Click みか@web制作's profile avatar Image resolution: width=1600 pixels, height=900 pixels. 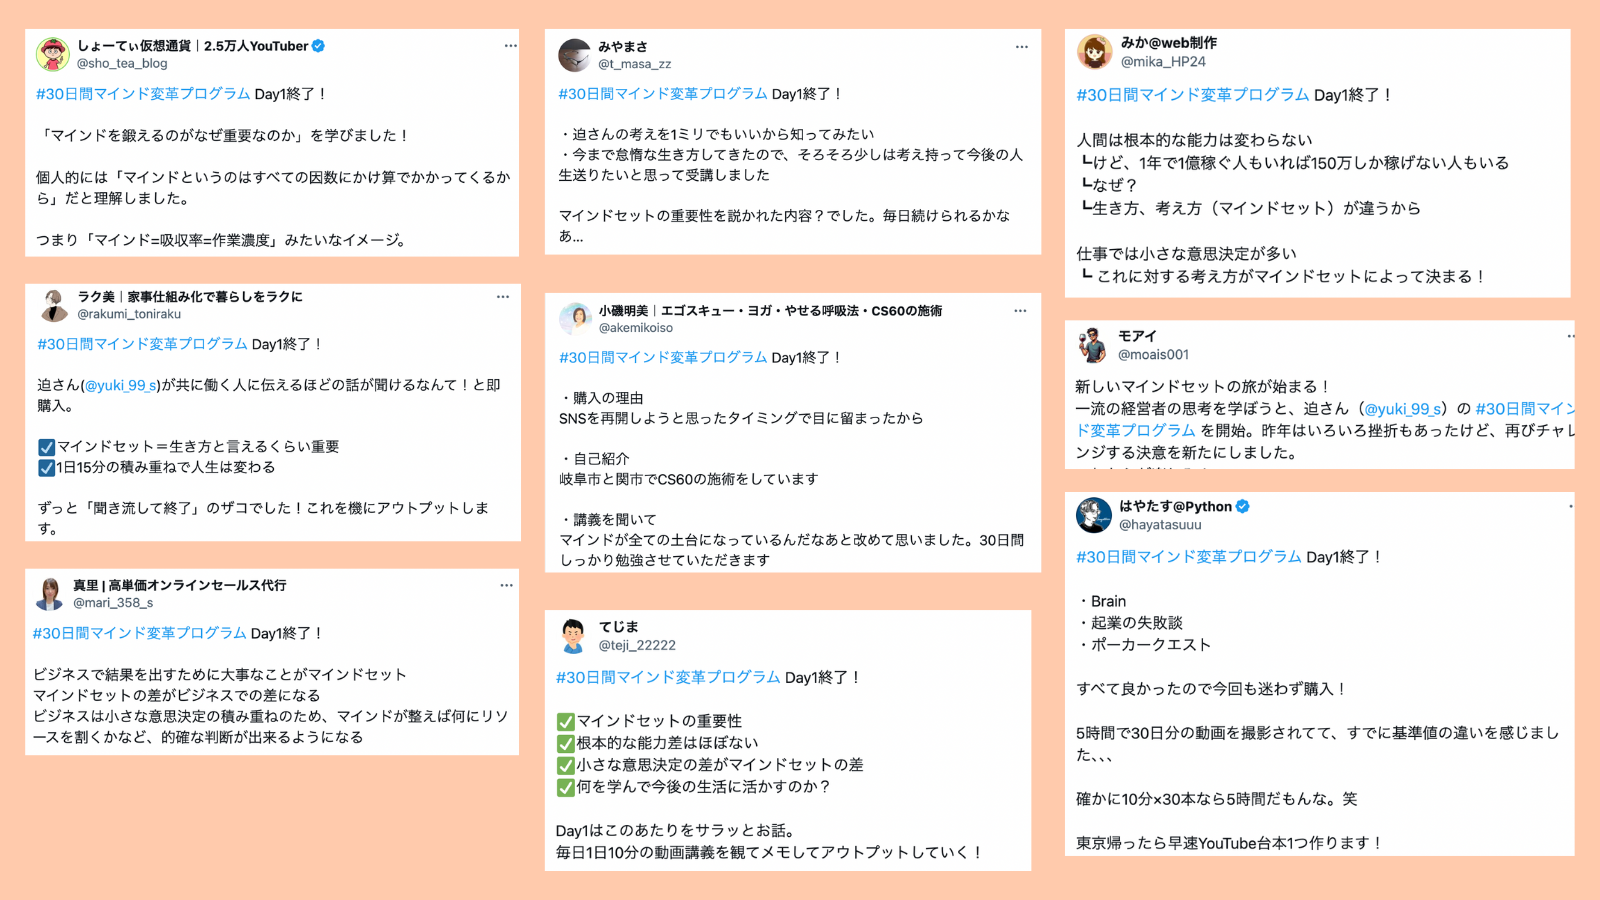(1094, 51)
